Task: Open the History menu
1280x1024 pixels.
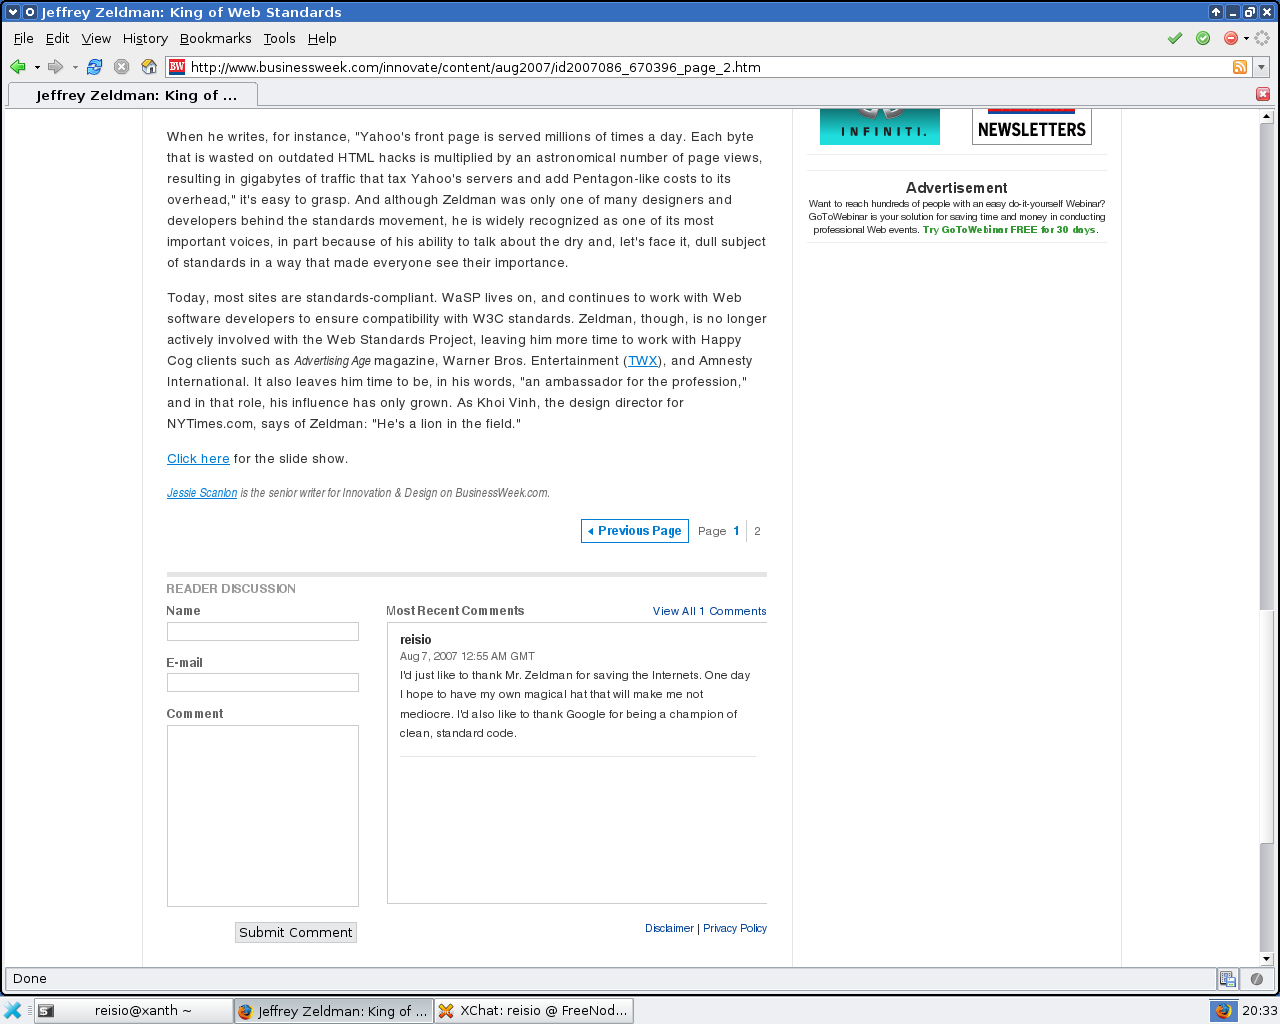Action: [x=145, y=38]
